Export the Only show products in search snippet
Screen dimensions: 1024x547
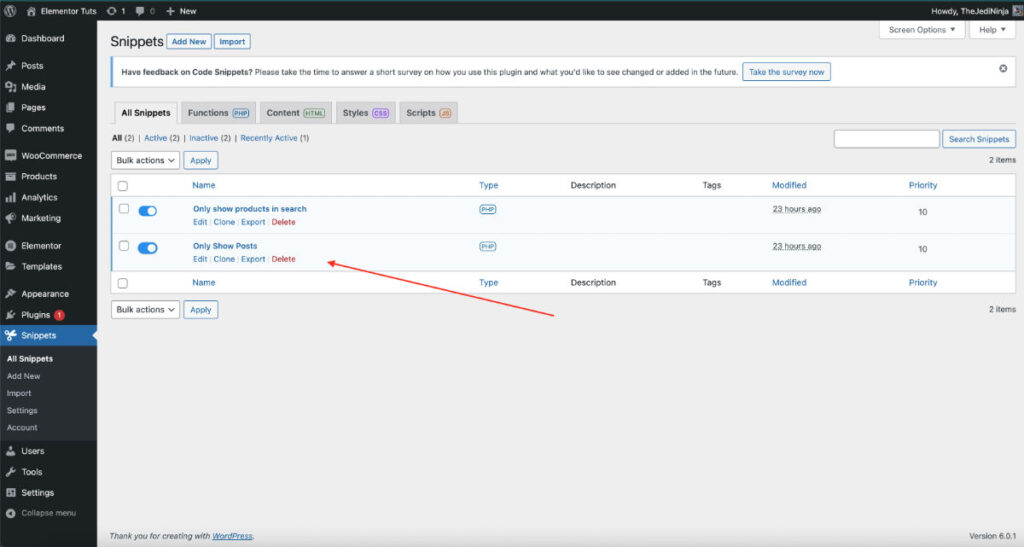click(253, 222)
